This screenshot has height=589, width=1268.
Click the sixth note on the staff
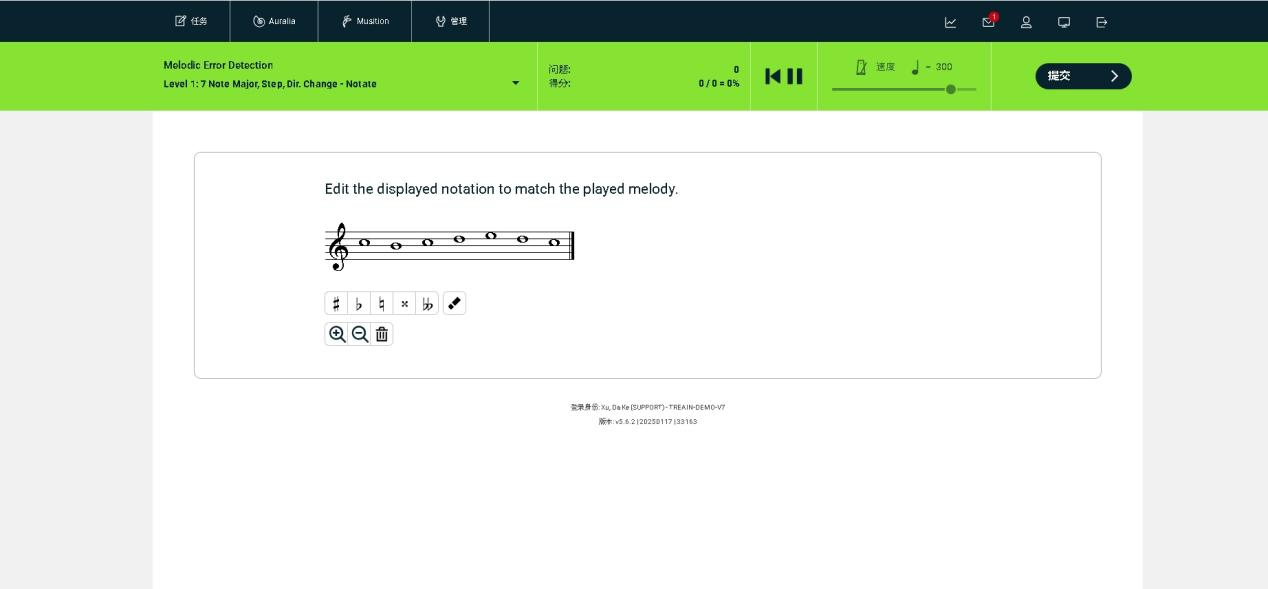[523, 239]
